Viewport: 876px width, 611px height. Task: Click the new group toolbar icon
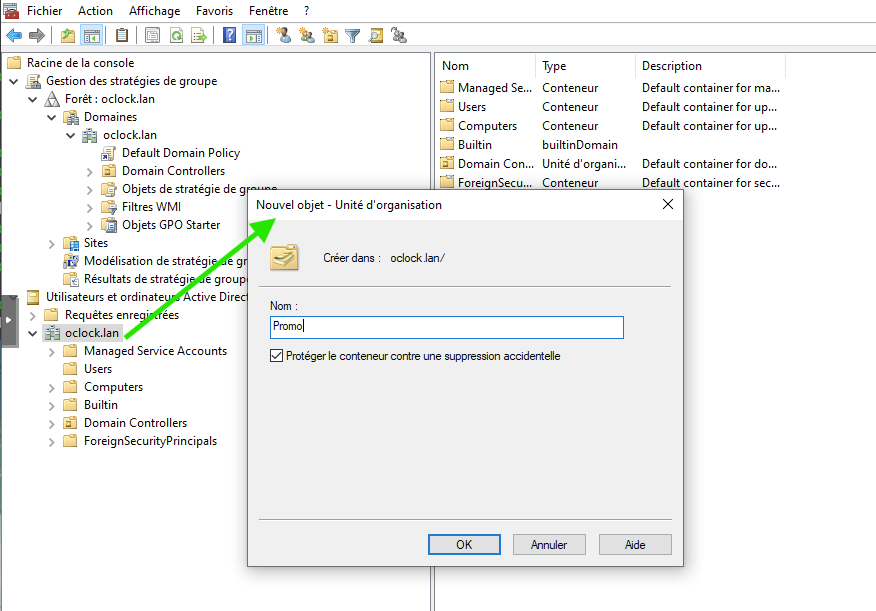tap(306, 36)
